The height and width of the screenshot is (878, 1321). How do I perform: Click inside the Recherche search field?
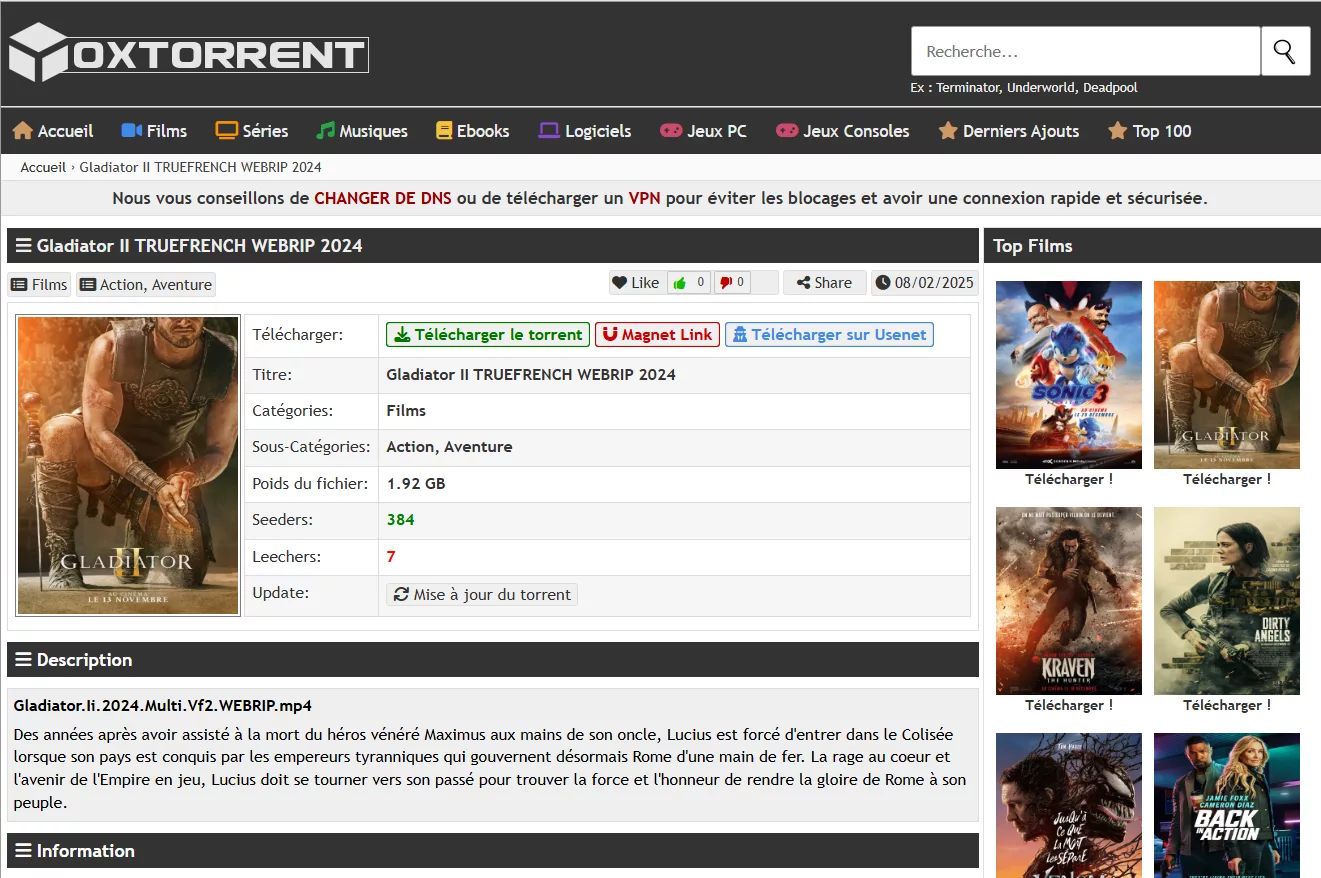point(1085,50)
